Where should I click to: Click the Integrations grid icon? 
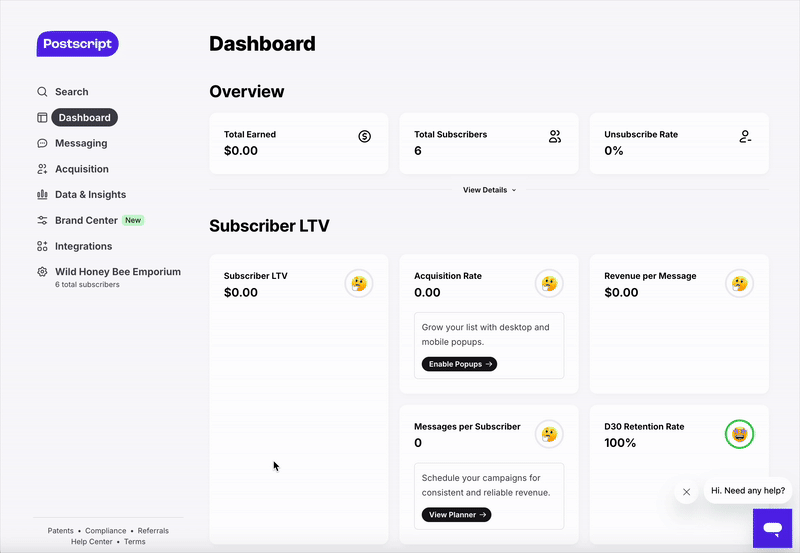(x=42, y=246)
